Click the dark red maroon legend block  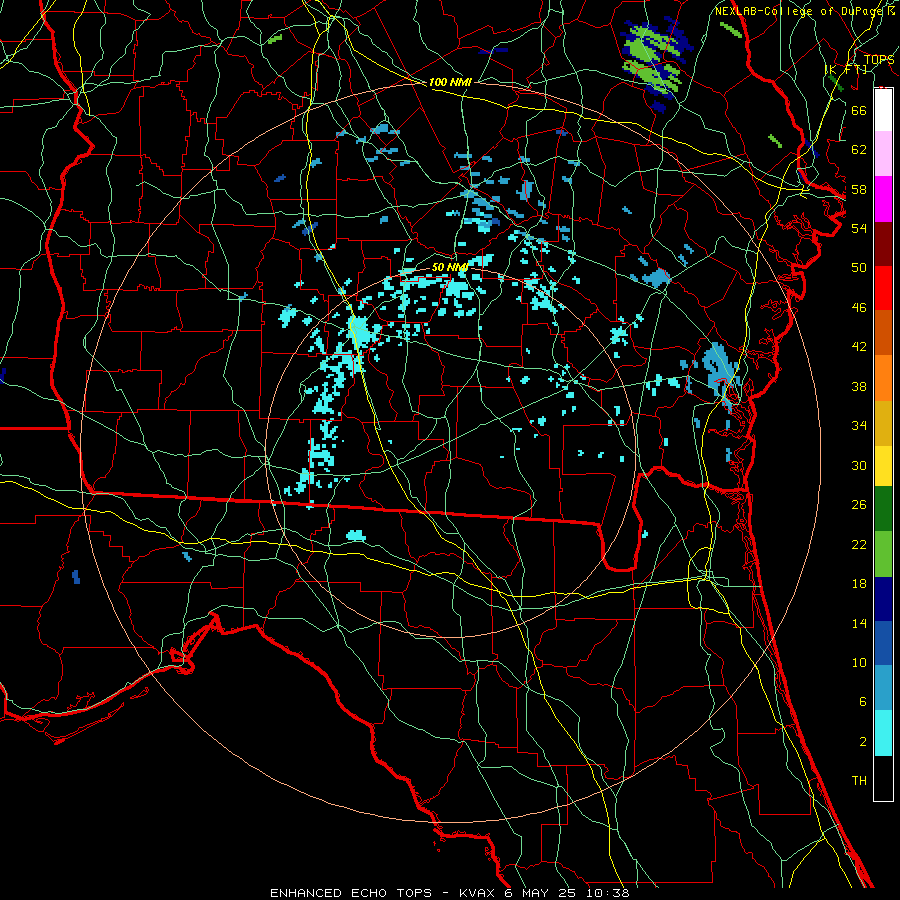click(883, 244)
